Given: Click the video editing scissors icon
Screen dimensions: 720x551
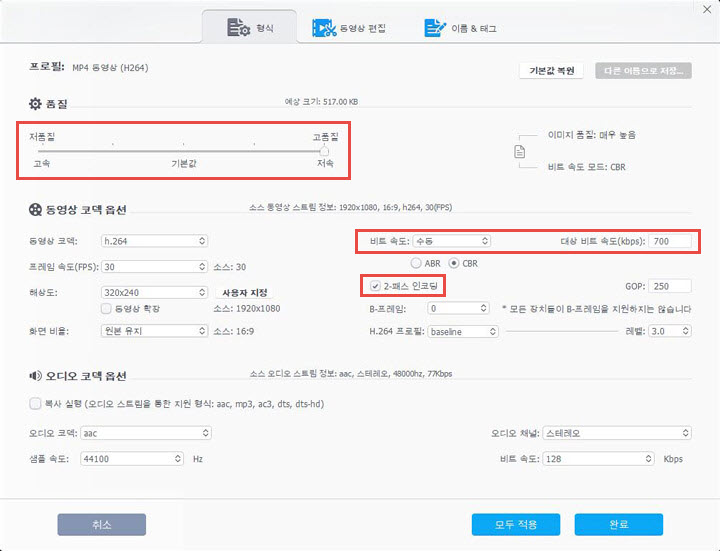Looking at the screenshot, I should 324,28.
